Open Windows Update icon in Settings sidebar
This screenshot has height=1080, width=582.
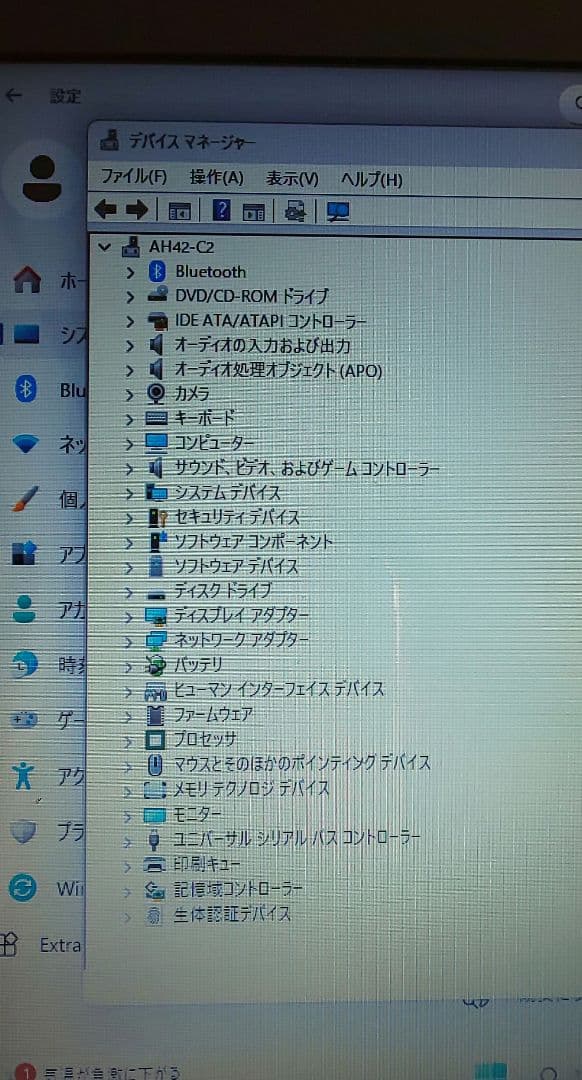click(x=22, y=888)
